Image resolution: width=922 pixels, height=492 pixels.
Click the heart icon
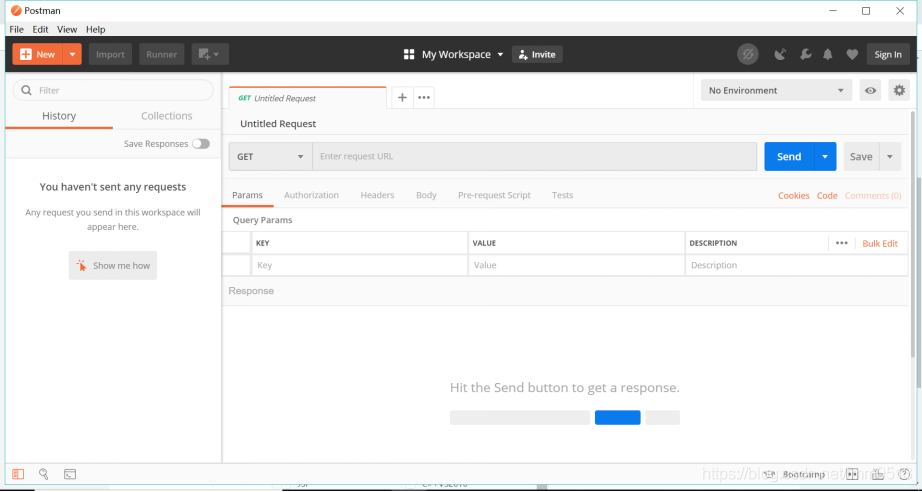tap(852, 54)
